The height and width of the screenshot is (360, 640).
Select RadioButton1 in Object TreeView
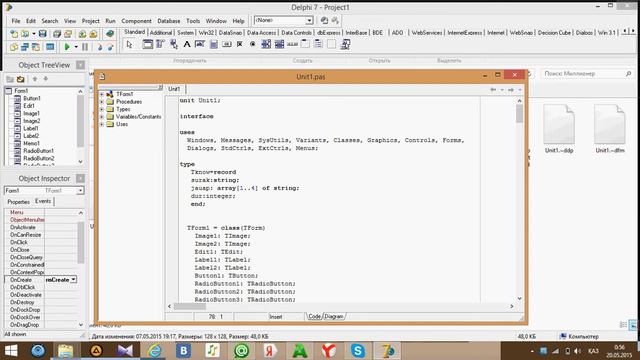[x=38, y=151]
